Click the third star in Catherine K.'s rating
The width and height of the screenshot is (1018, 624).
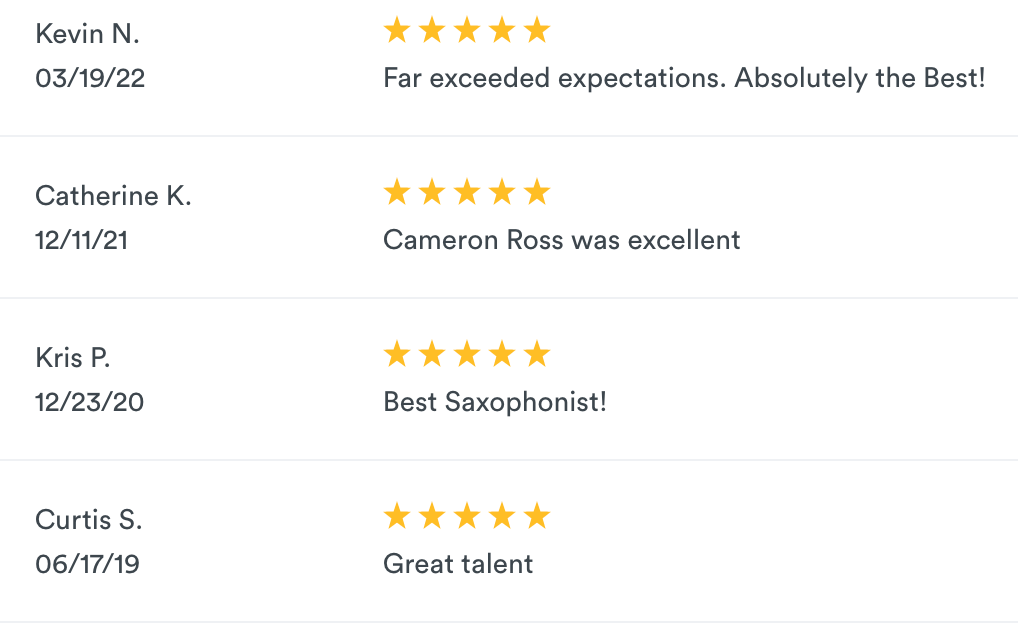(x=467, y=192)
